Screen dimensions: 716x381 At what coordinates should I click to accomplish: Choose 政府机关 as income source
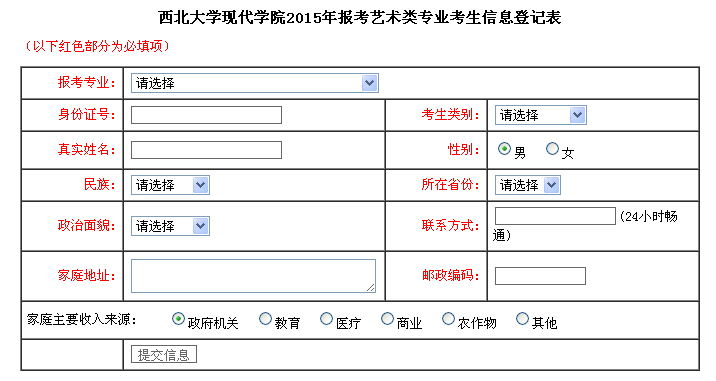point(178,318)
